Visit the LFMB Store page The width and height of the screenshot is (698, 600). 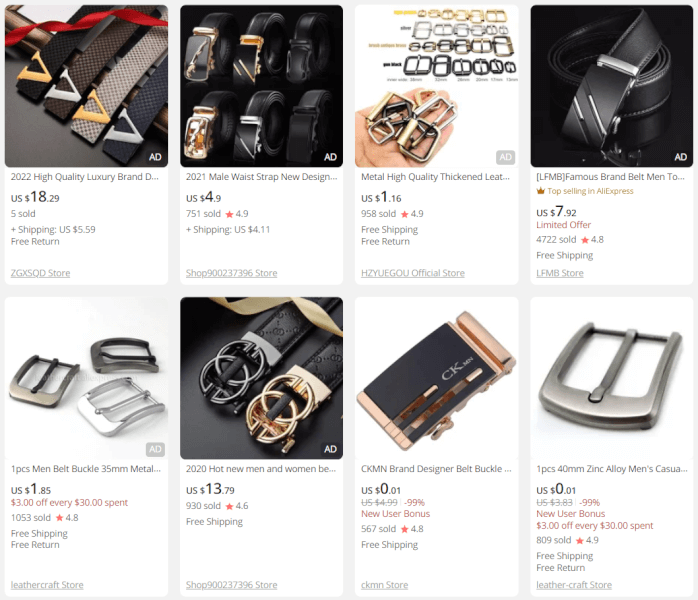[x=560, y=273]
